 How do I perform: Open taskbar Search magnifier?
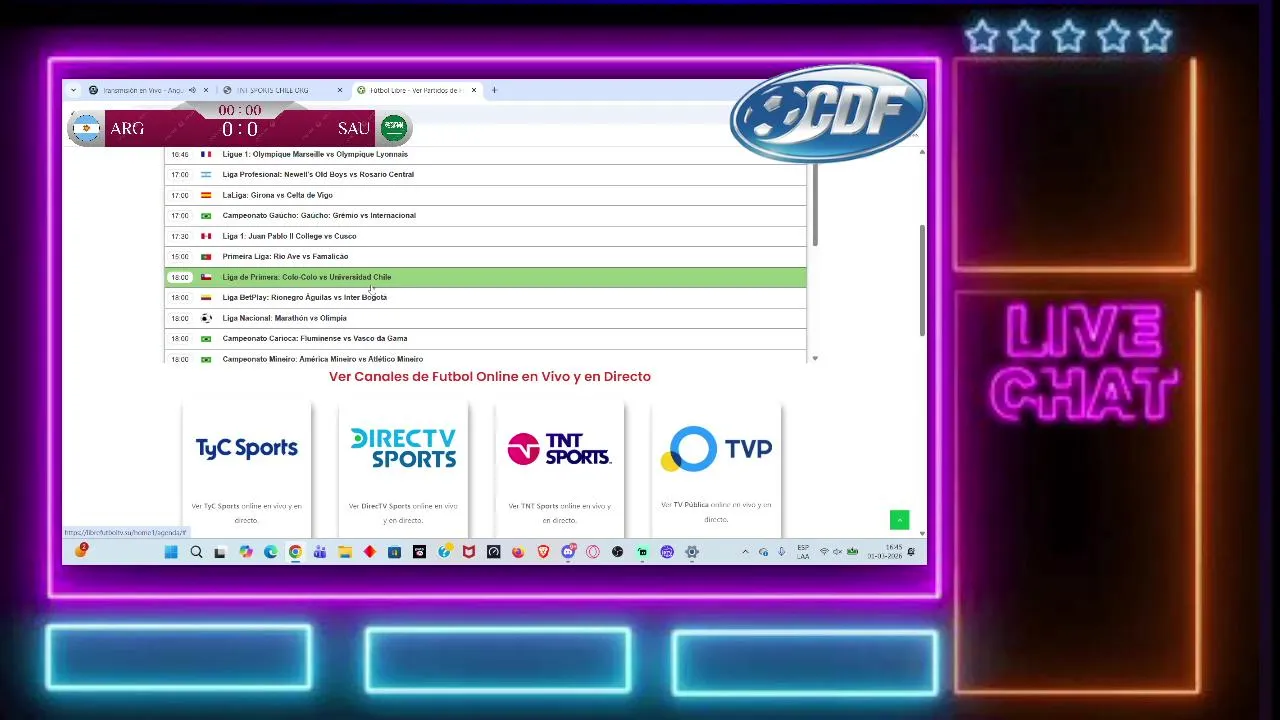coord(196,552)
